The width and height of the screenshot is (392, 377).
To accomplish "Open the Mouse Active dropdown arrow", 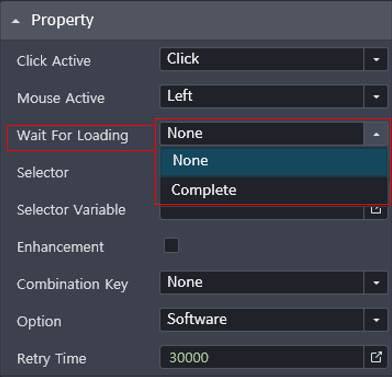I will pyautogui.click(x=376, y=96).
